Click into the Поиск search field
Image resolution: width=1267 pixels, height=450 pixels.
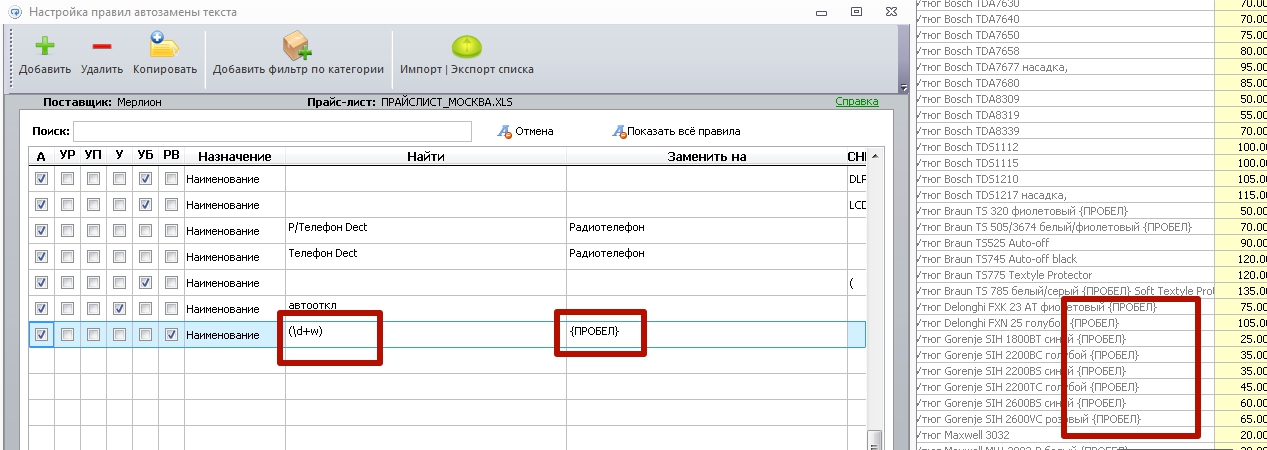coord(272,131)
